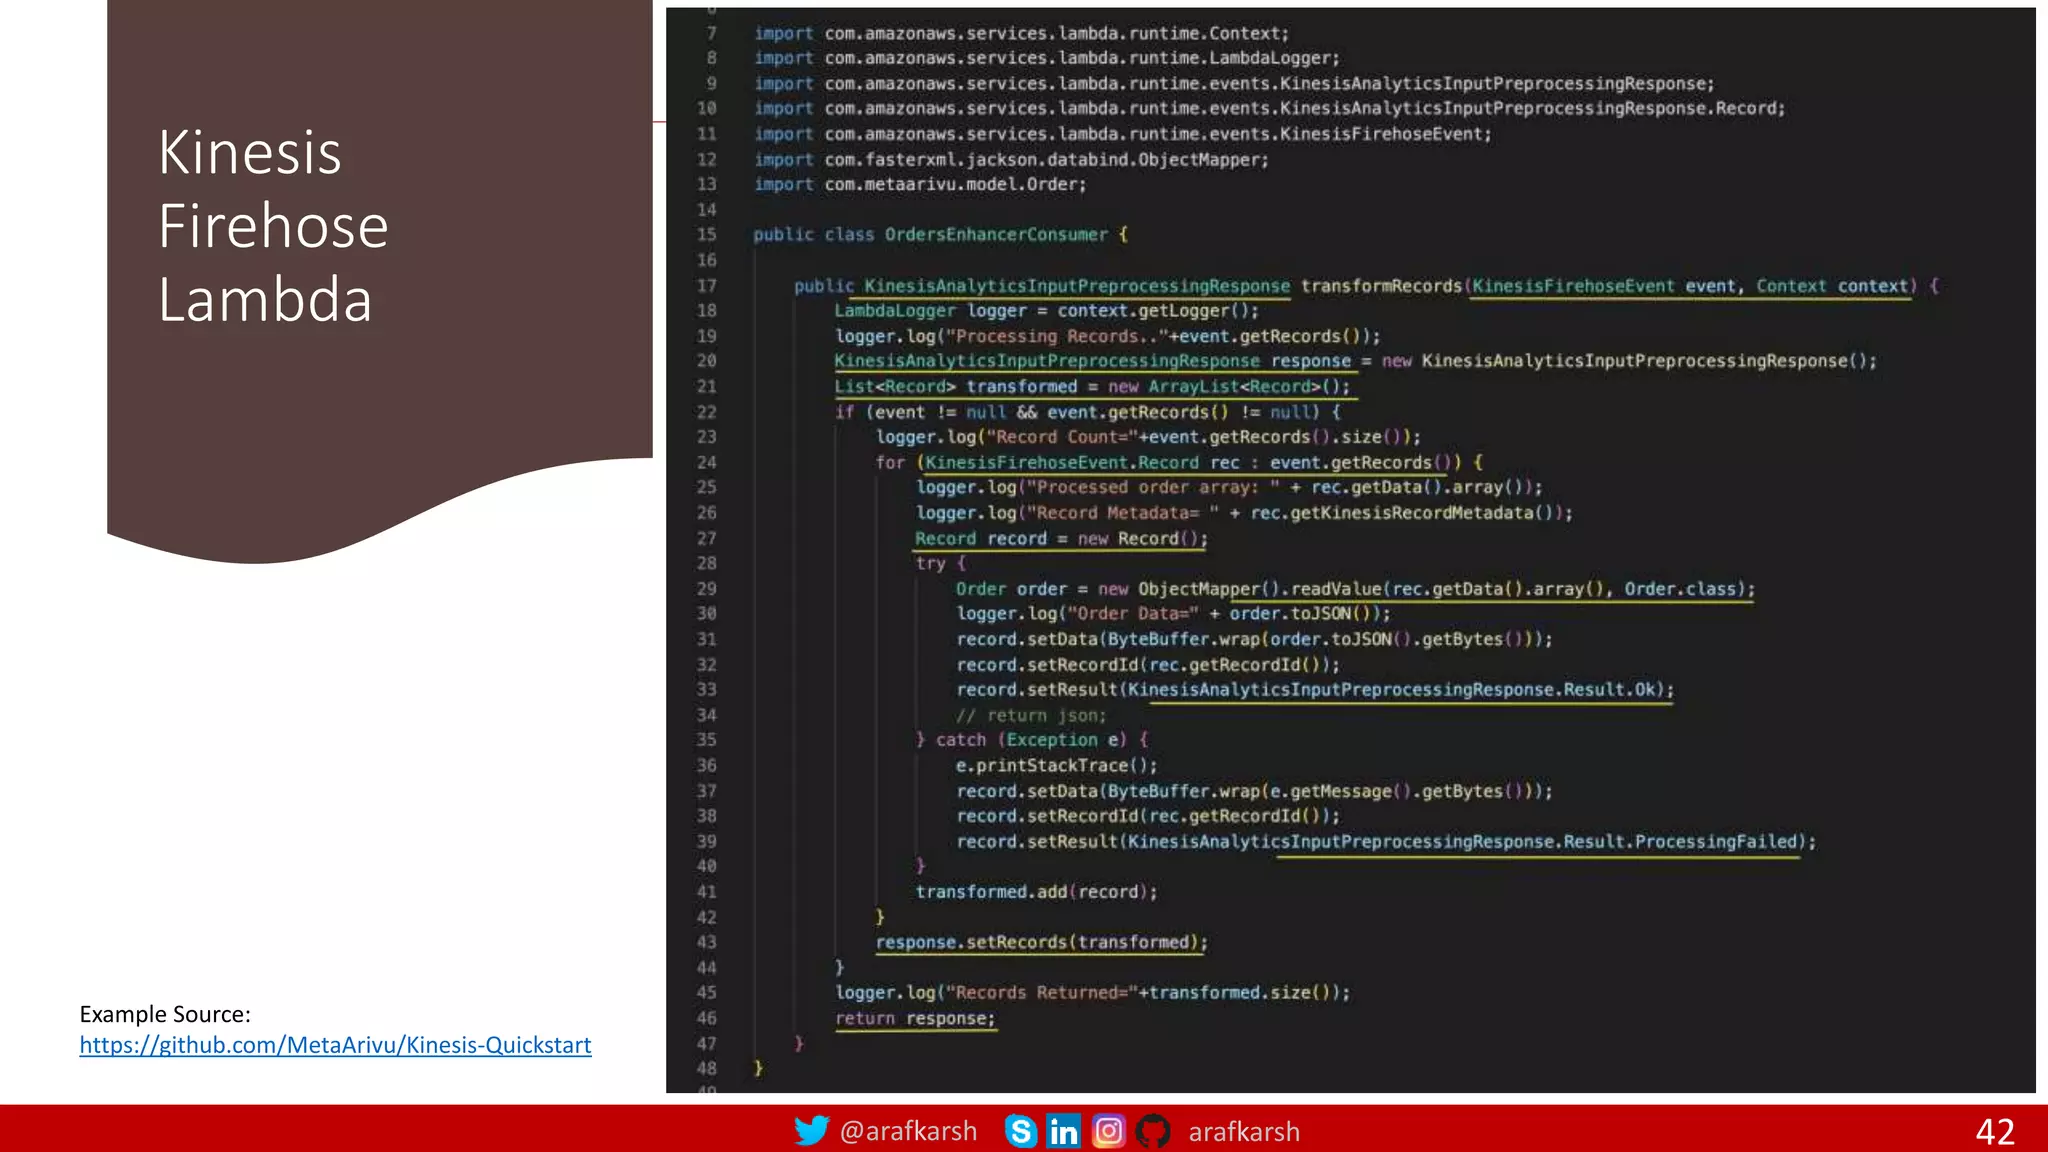The width and height of the screenshot is (2048, 1152).
Task: Open the MetaArivu Kinesis-Quickstart GitHub link
Action: pyautogui.click(x=335, y=1045)
